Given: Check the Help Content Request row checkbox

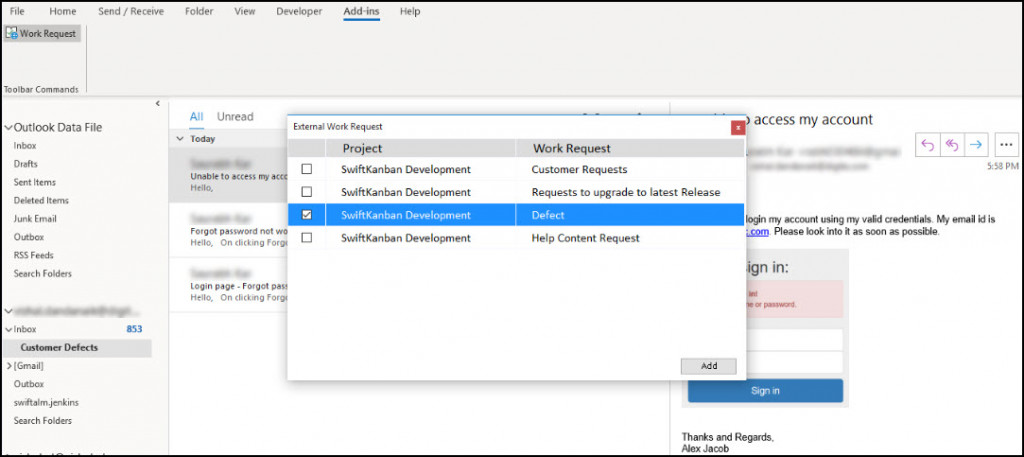Looking at the screenshot, I should coord(306,238).
